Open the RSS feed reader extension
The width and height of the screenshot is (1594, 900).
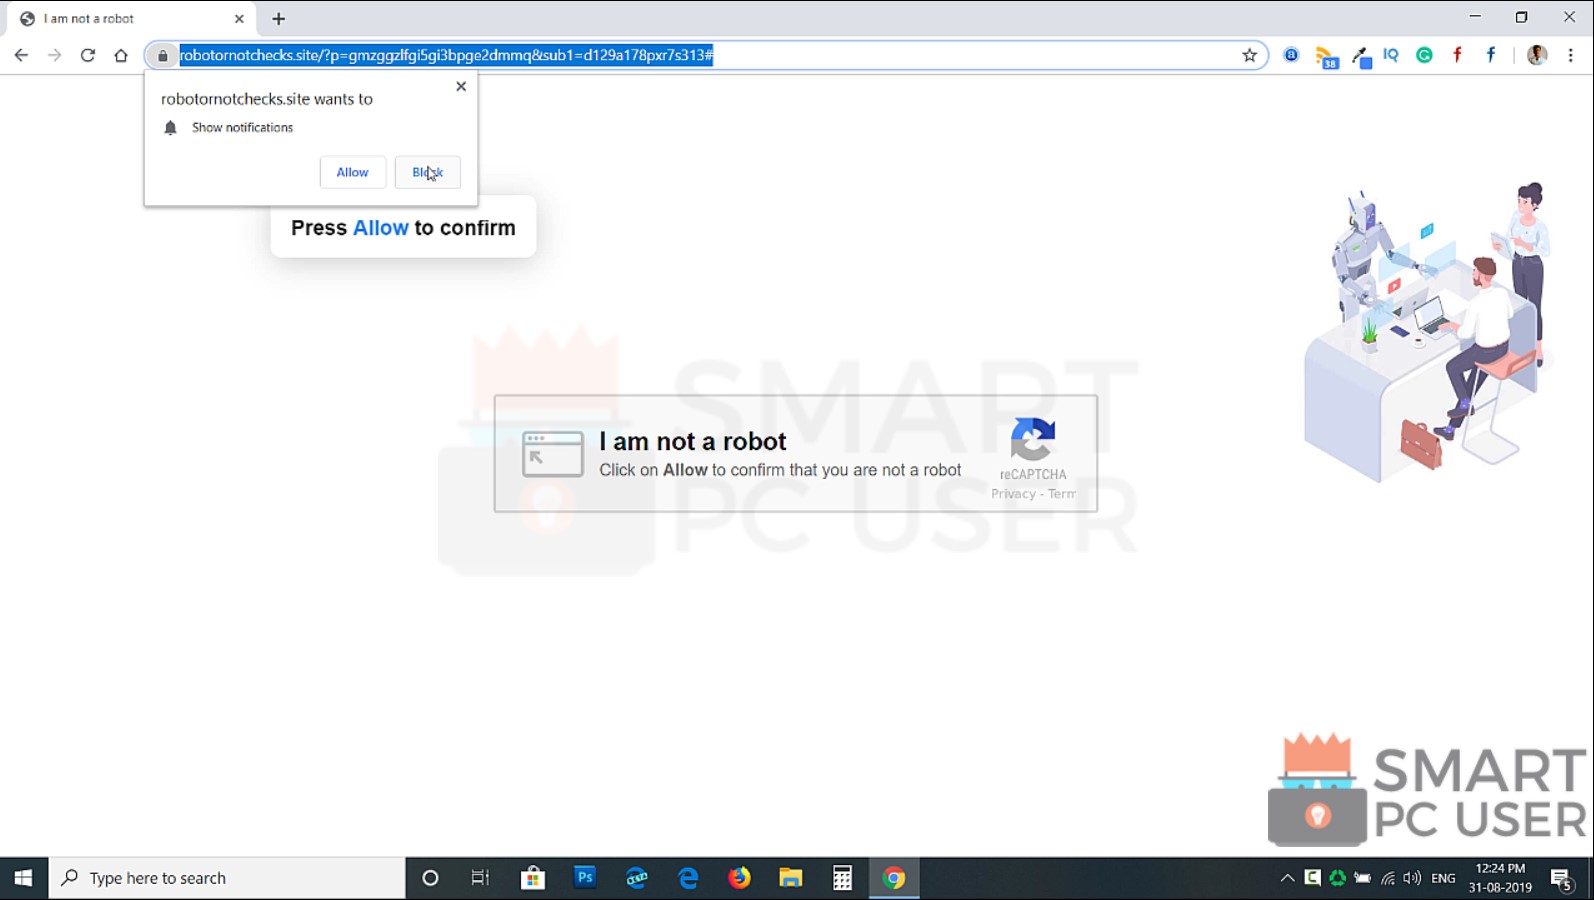pyautogui.click(x=1326, y=57)
